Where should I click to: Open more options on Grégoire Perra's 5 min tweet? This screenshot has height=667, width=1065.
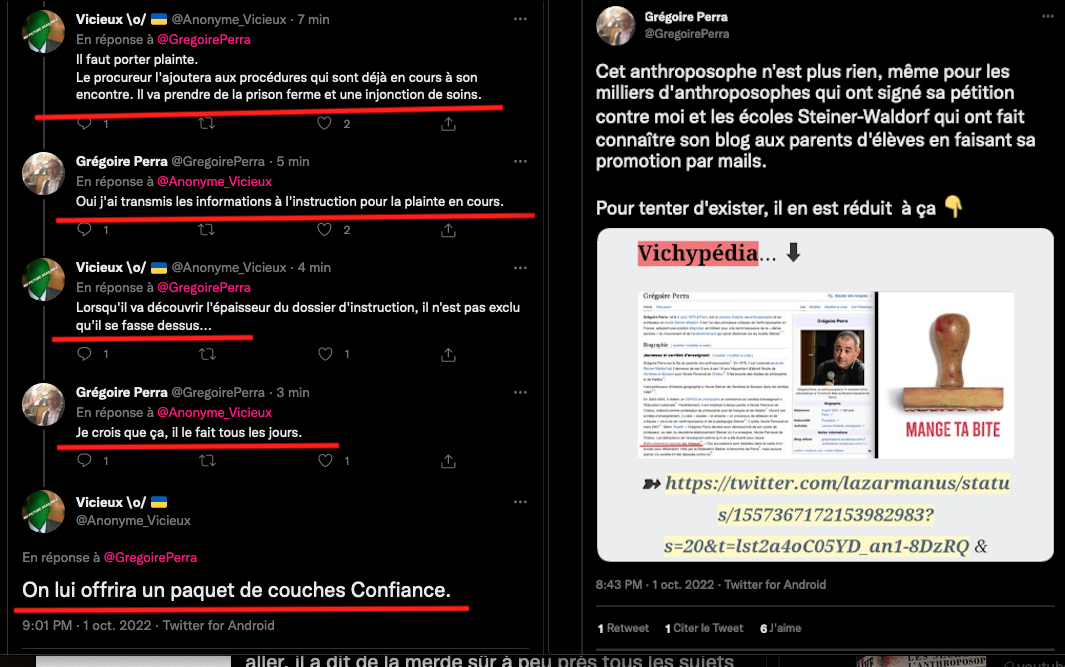(x=520, y=161)
